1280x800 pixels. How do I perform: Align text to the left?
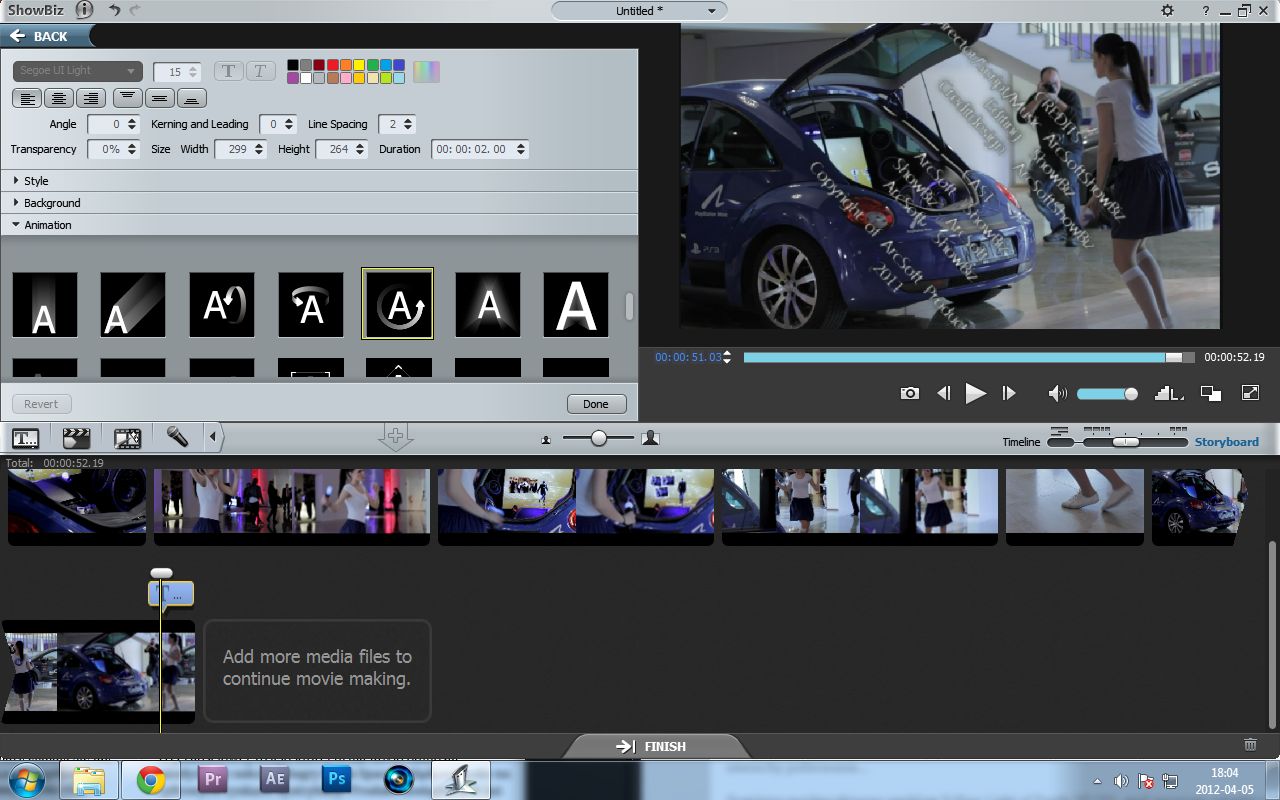click(28, 98)
